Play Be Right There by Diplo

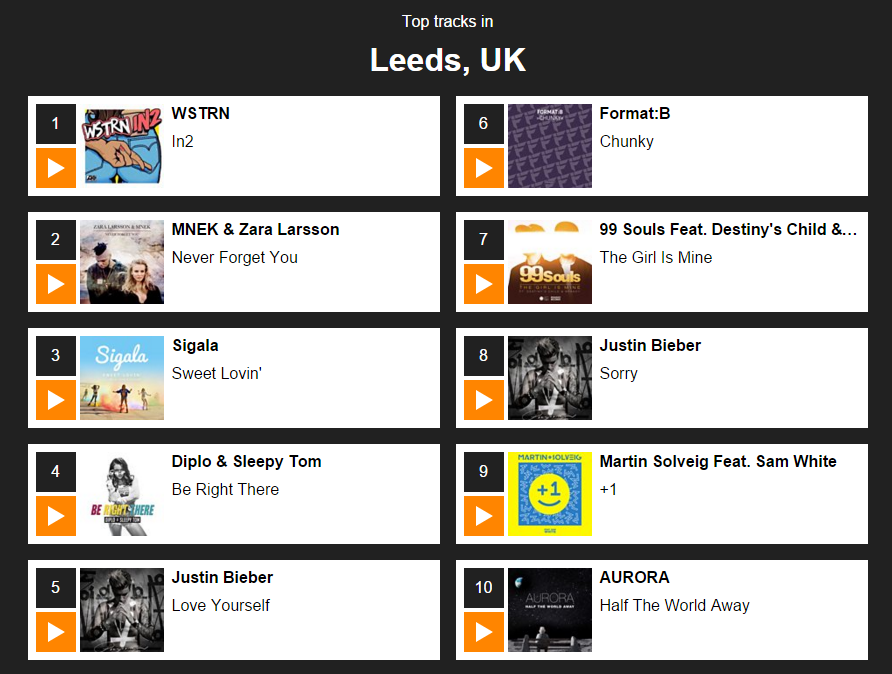(x=56, y=516)
